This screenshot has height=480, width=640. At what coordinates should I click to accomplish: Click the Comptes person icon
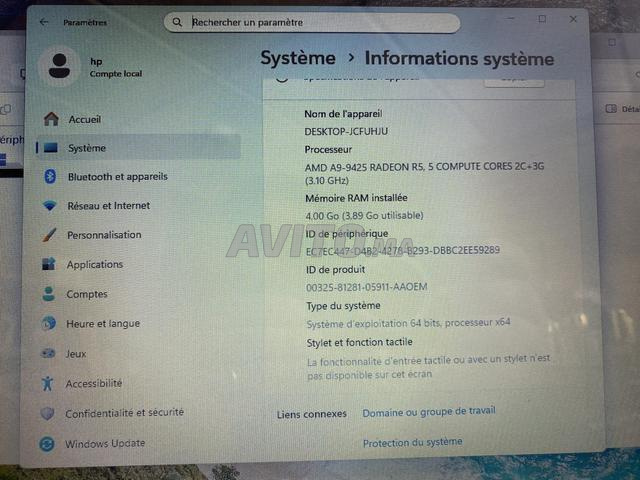click(49, 294)
